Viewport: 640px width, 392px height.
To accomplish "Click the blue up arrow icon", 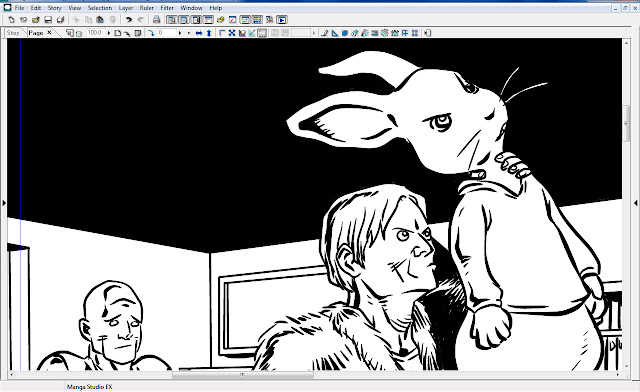I will 209,33.
